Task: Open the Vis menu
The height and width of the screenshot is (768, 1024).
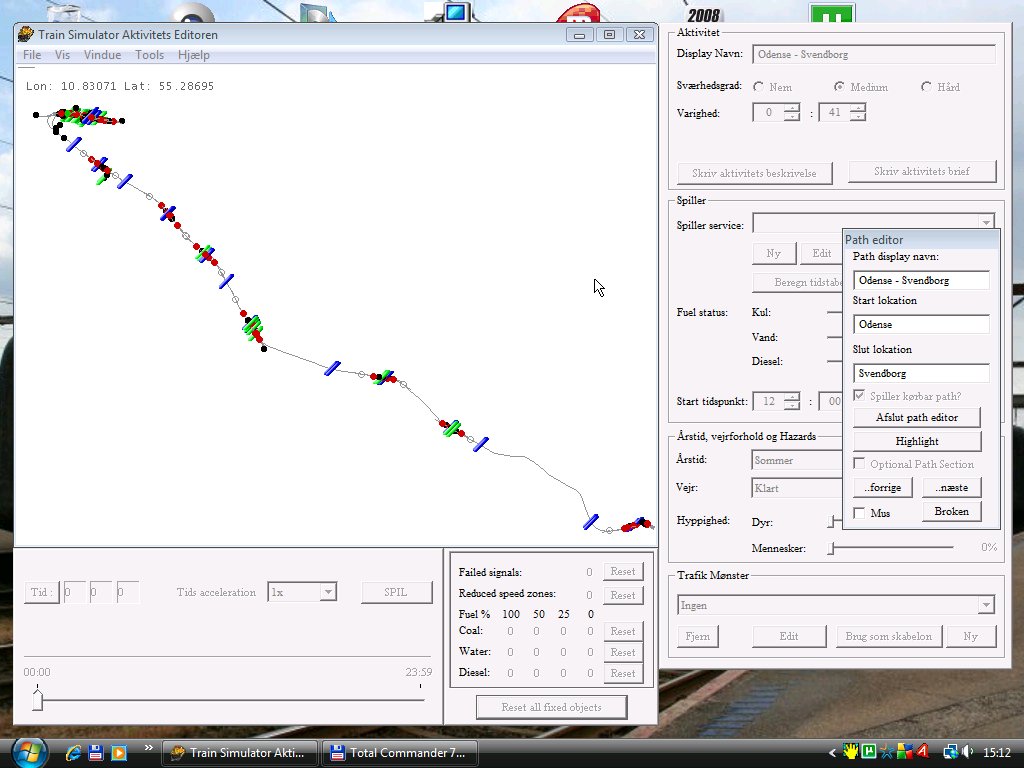Action: [x=62, y=55]
